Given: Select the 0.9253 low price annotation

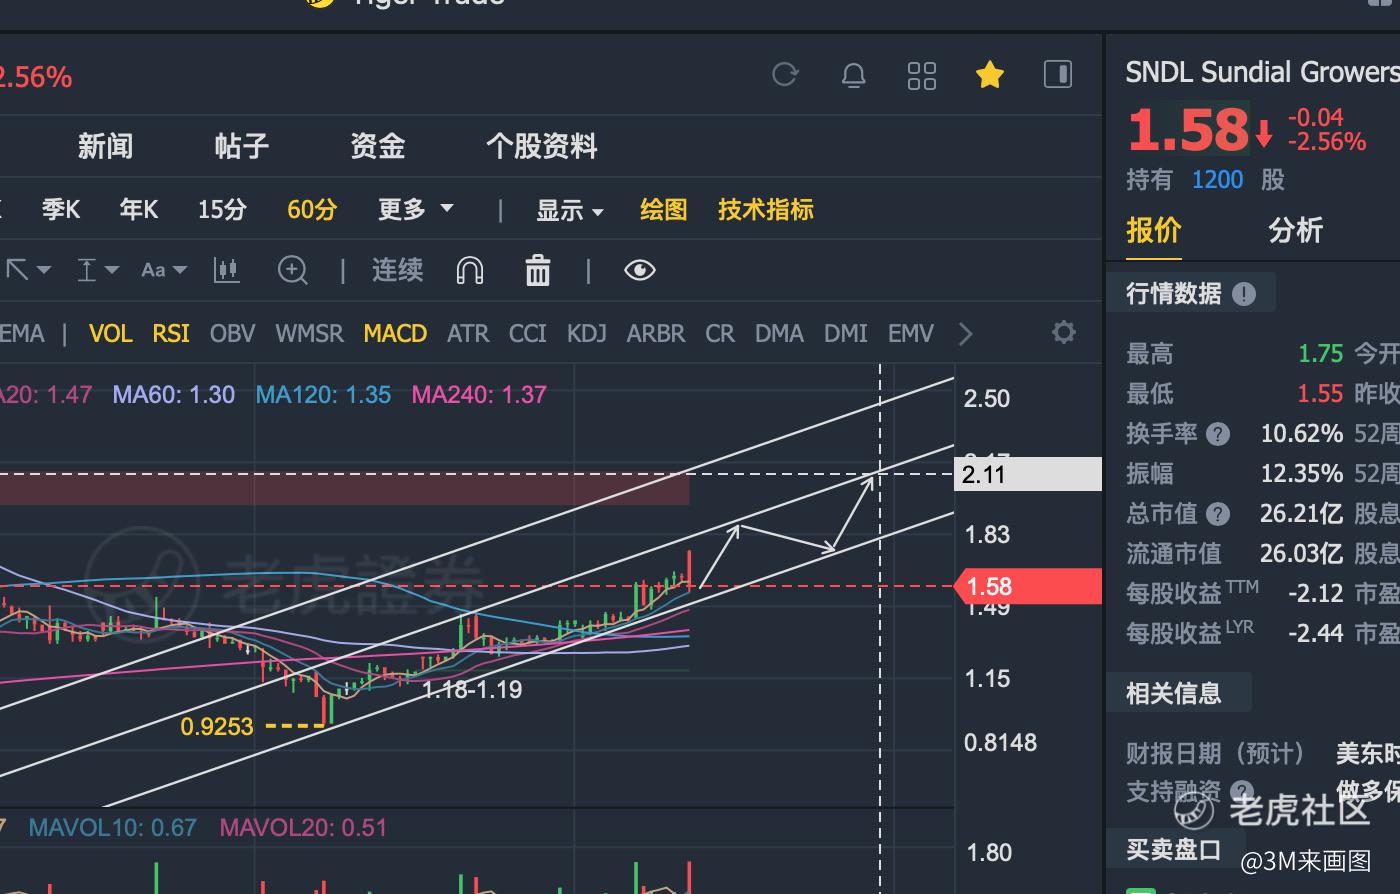Looking at the screenshot, I should point(217,726).
